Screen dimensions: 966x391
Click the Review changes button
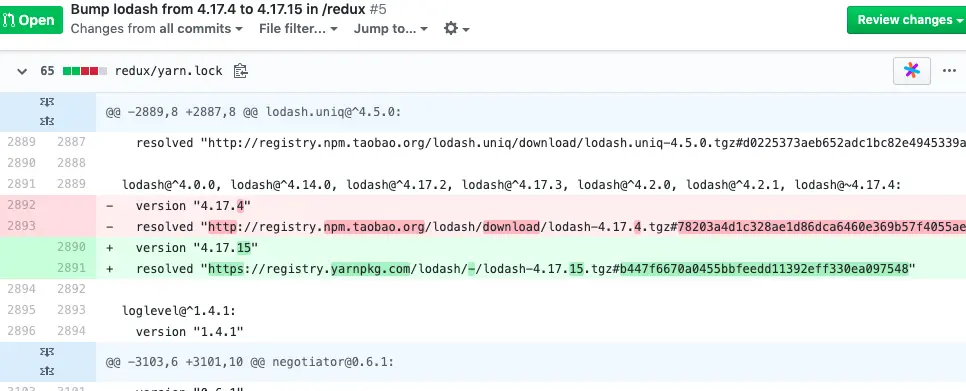coord(907,20)
